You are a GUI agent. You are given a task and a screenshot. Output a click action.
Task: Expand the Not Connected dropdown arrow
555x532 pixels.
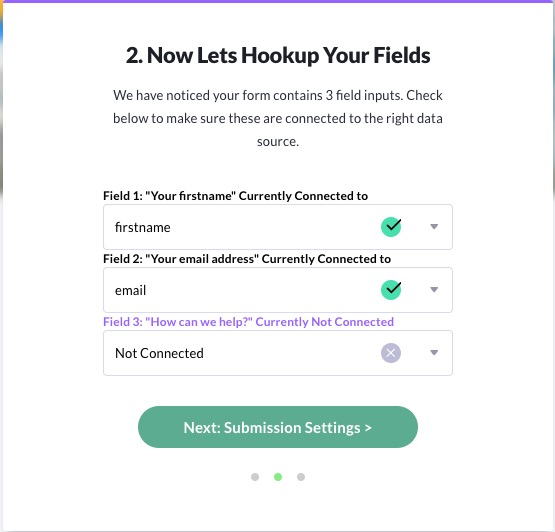[434, 353]
